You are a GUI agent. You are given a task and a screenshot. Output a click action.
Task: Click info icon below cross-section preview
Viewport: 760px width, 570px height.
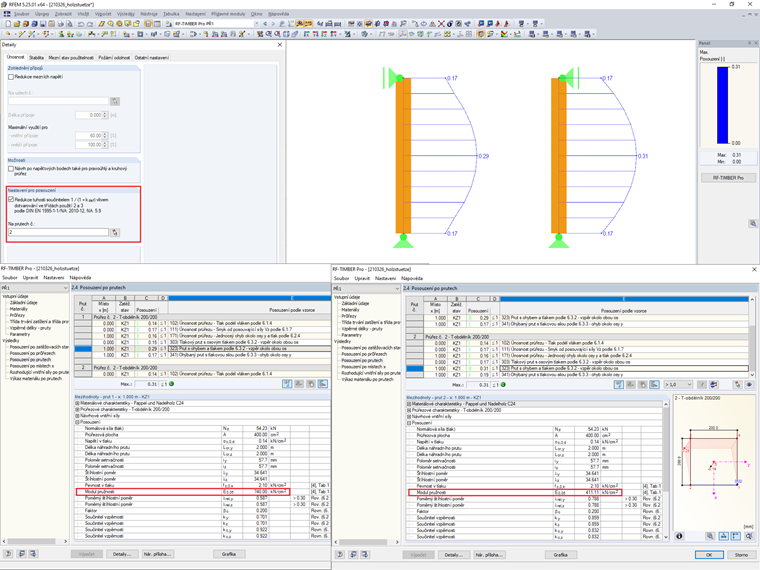(x=679, y=536)
